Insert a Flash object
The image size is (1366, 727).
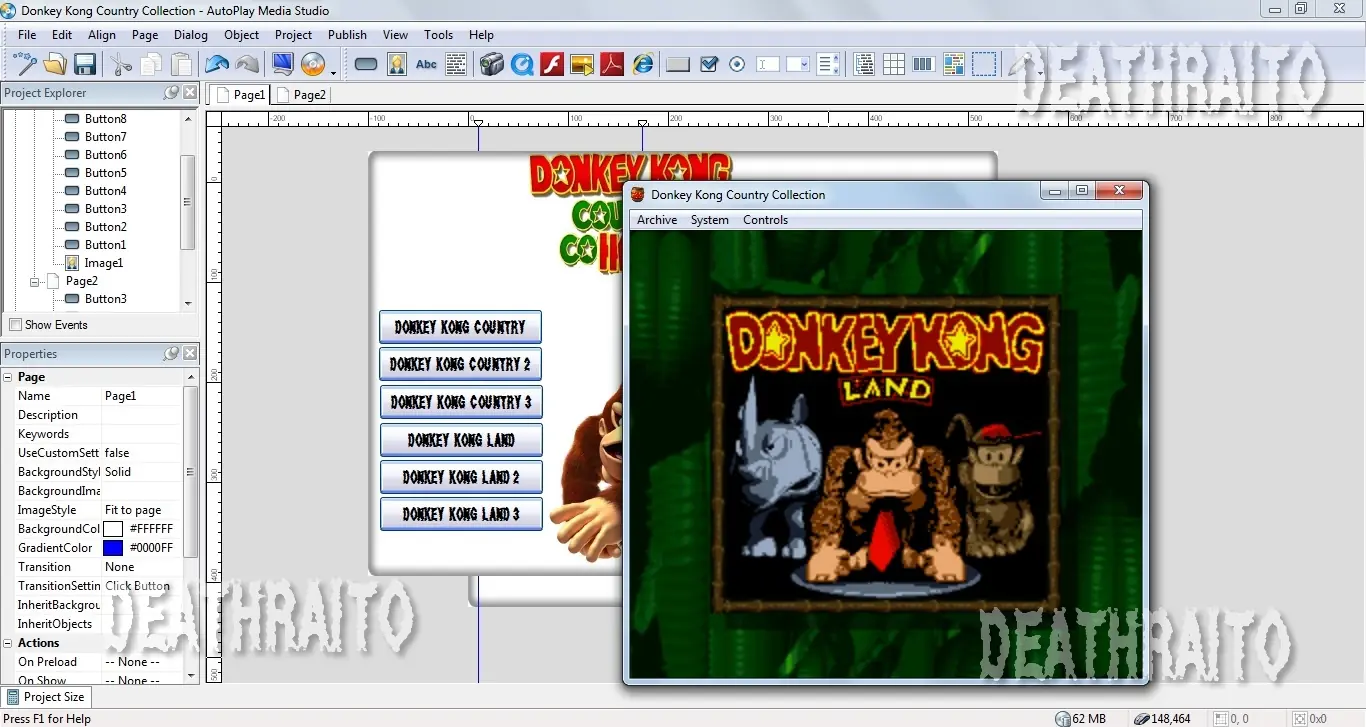[x=552, y=65]
